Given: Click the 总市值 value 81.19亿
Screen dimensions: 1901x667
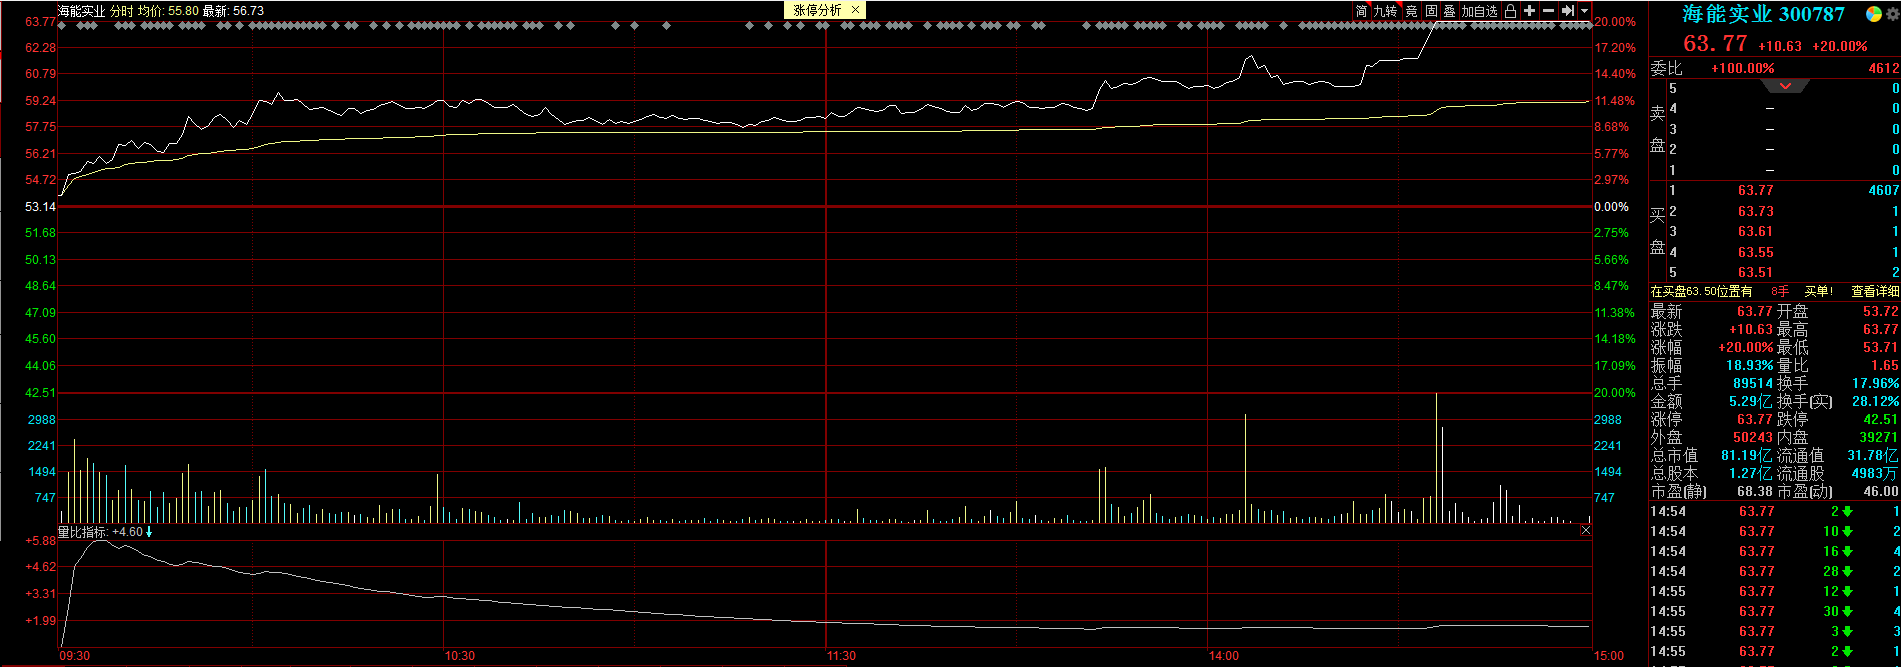Looking at the screenshot, I should tap(1747, 455).
